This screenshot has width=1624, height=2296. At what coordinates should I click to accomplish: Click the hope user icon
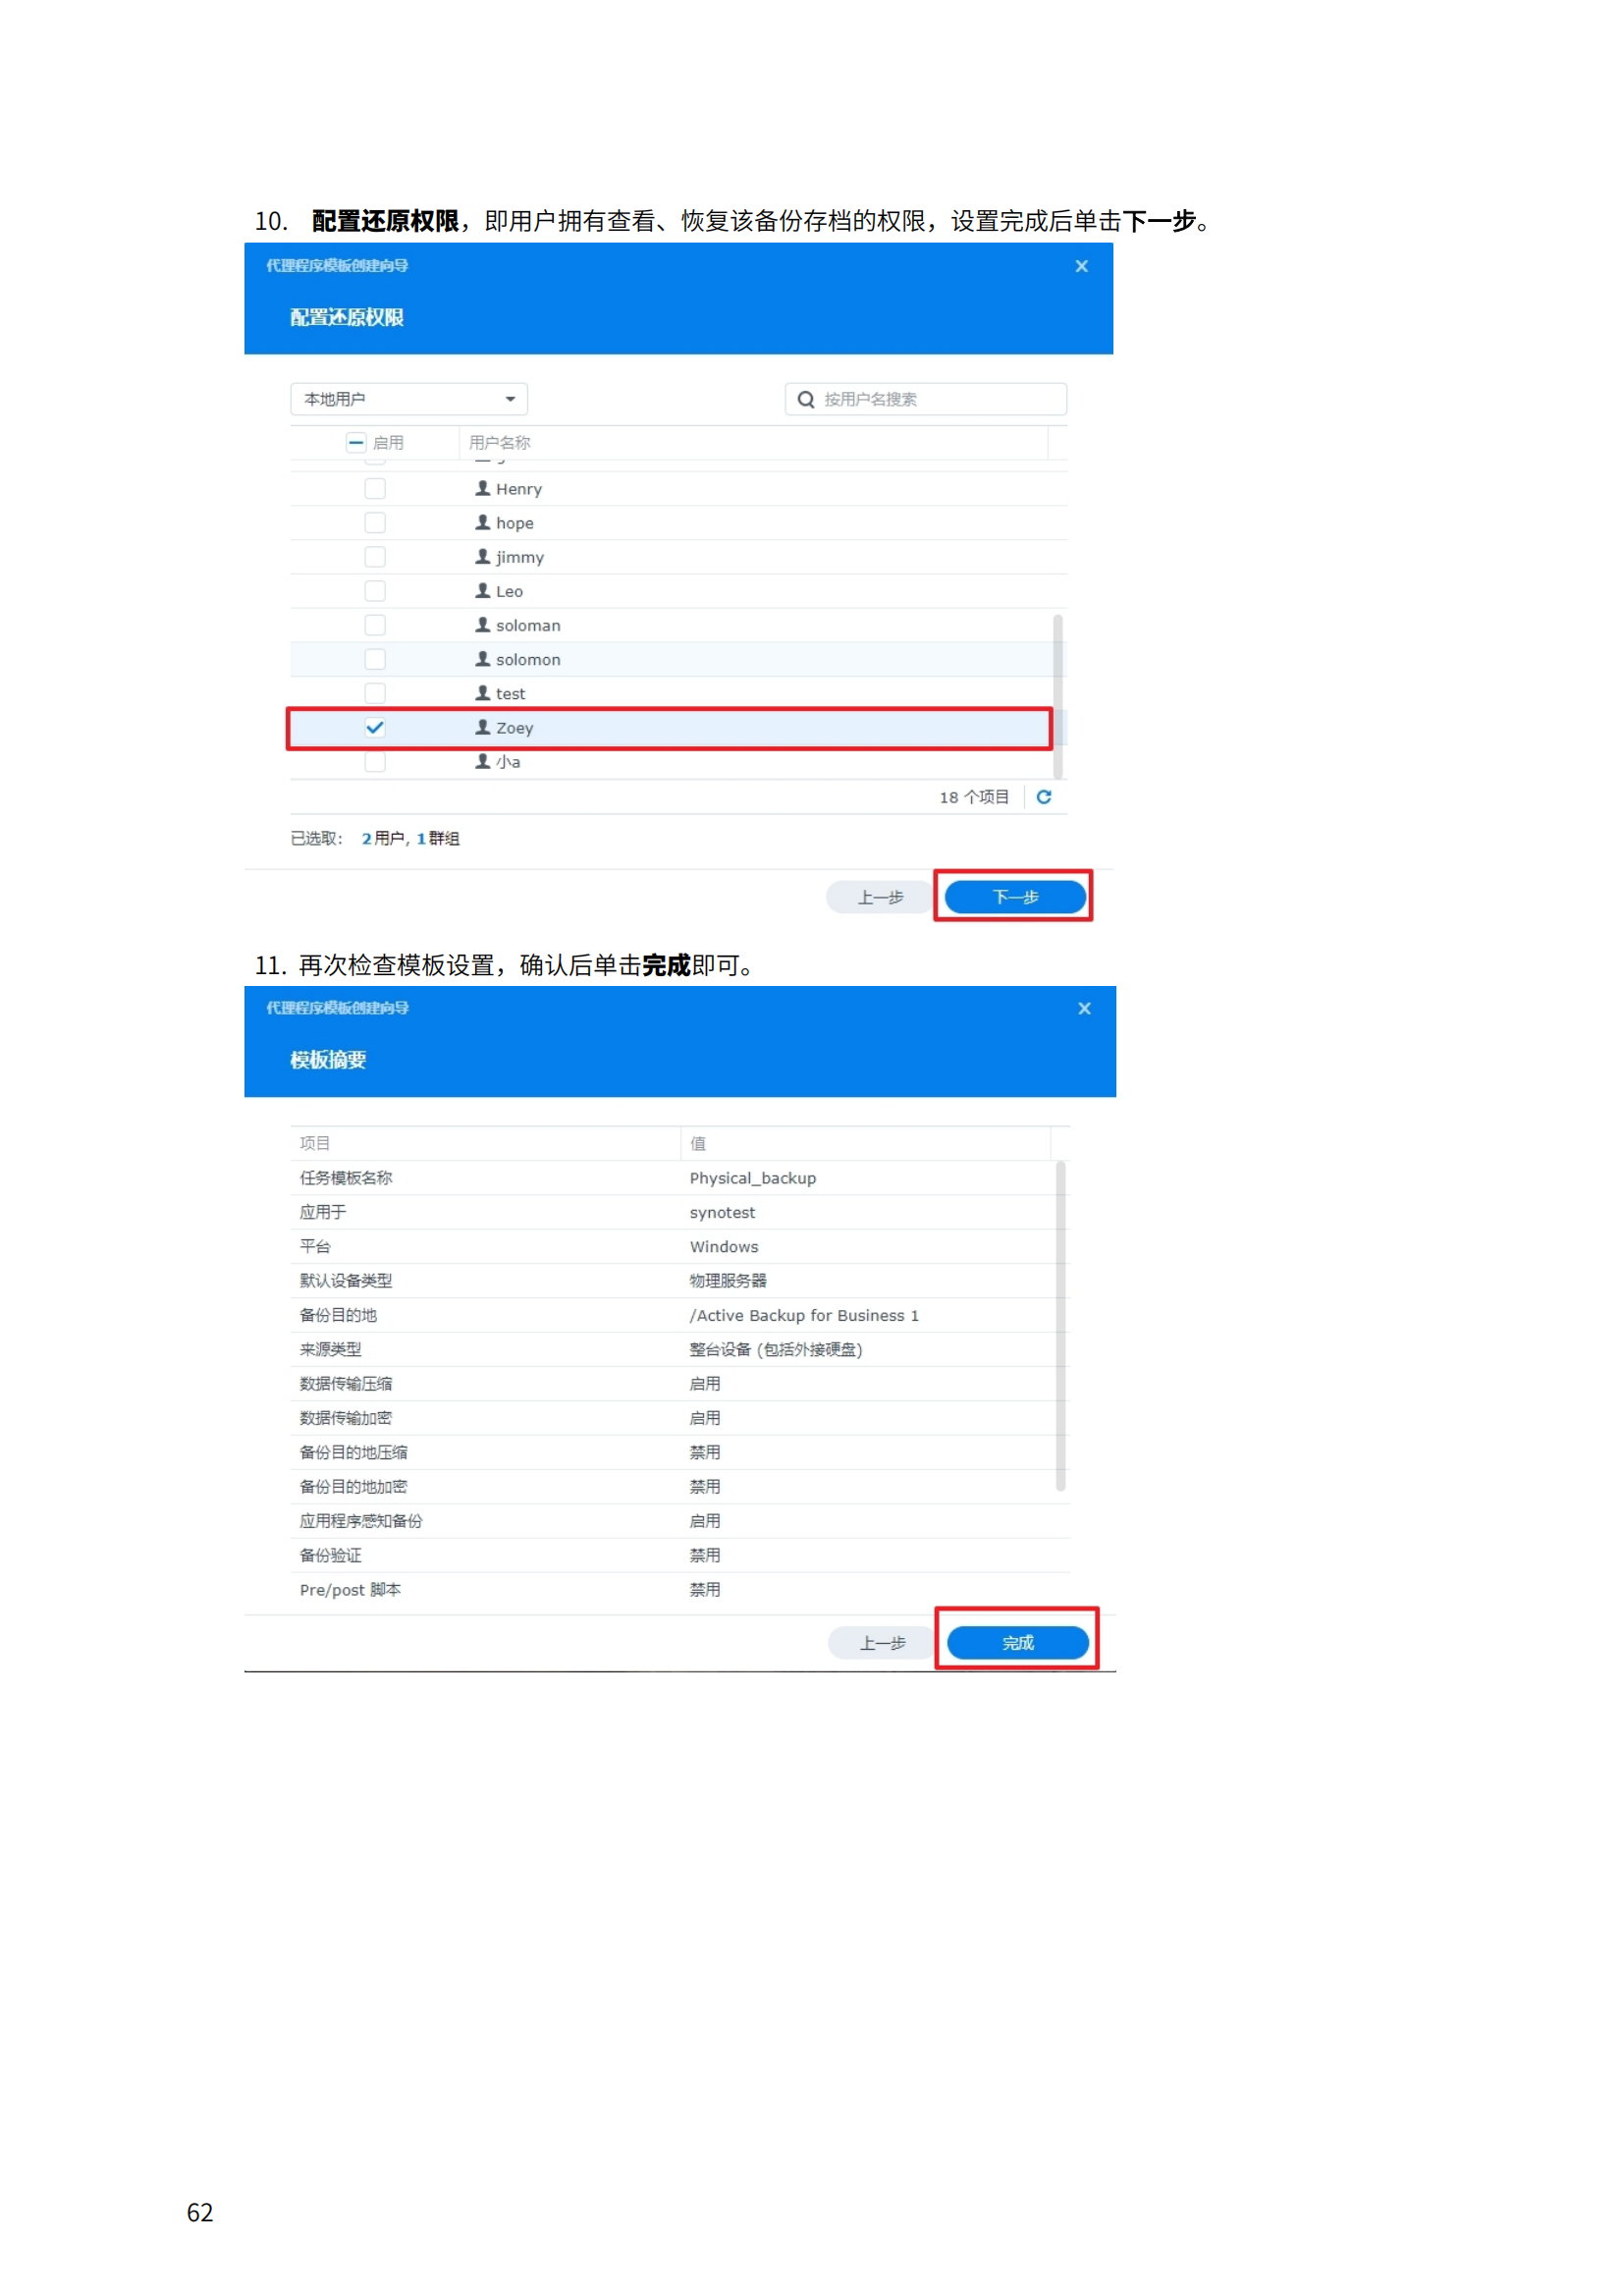(x=483, y=522)
